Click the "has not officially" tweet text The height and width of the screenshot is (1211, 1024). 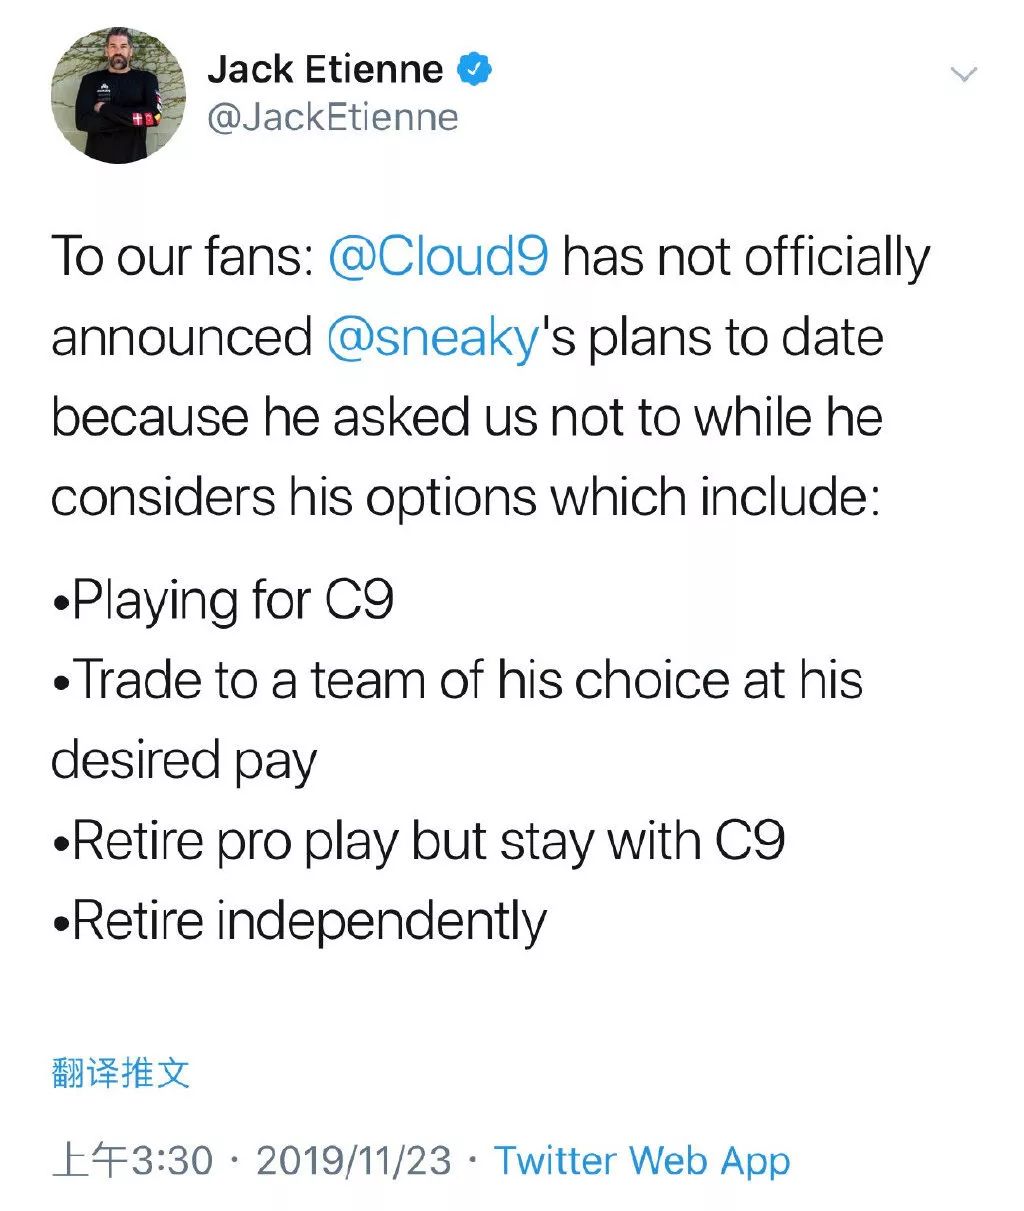[x=746, y=257]
